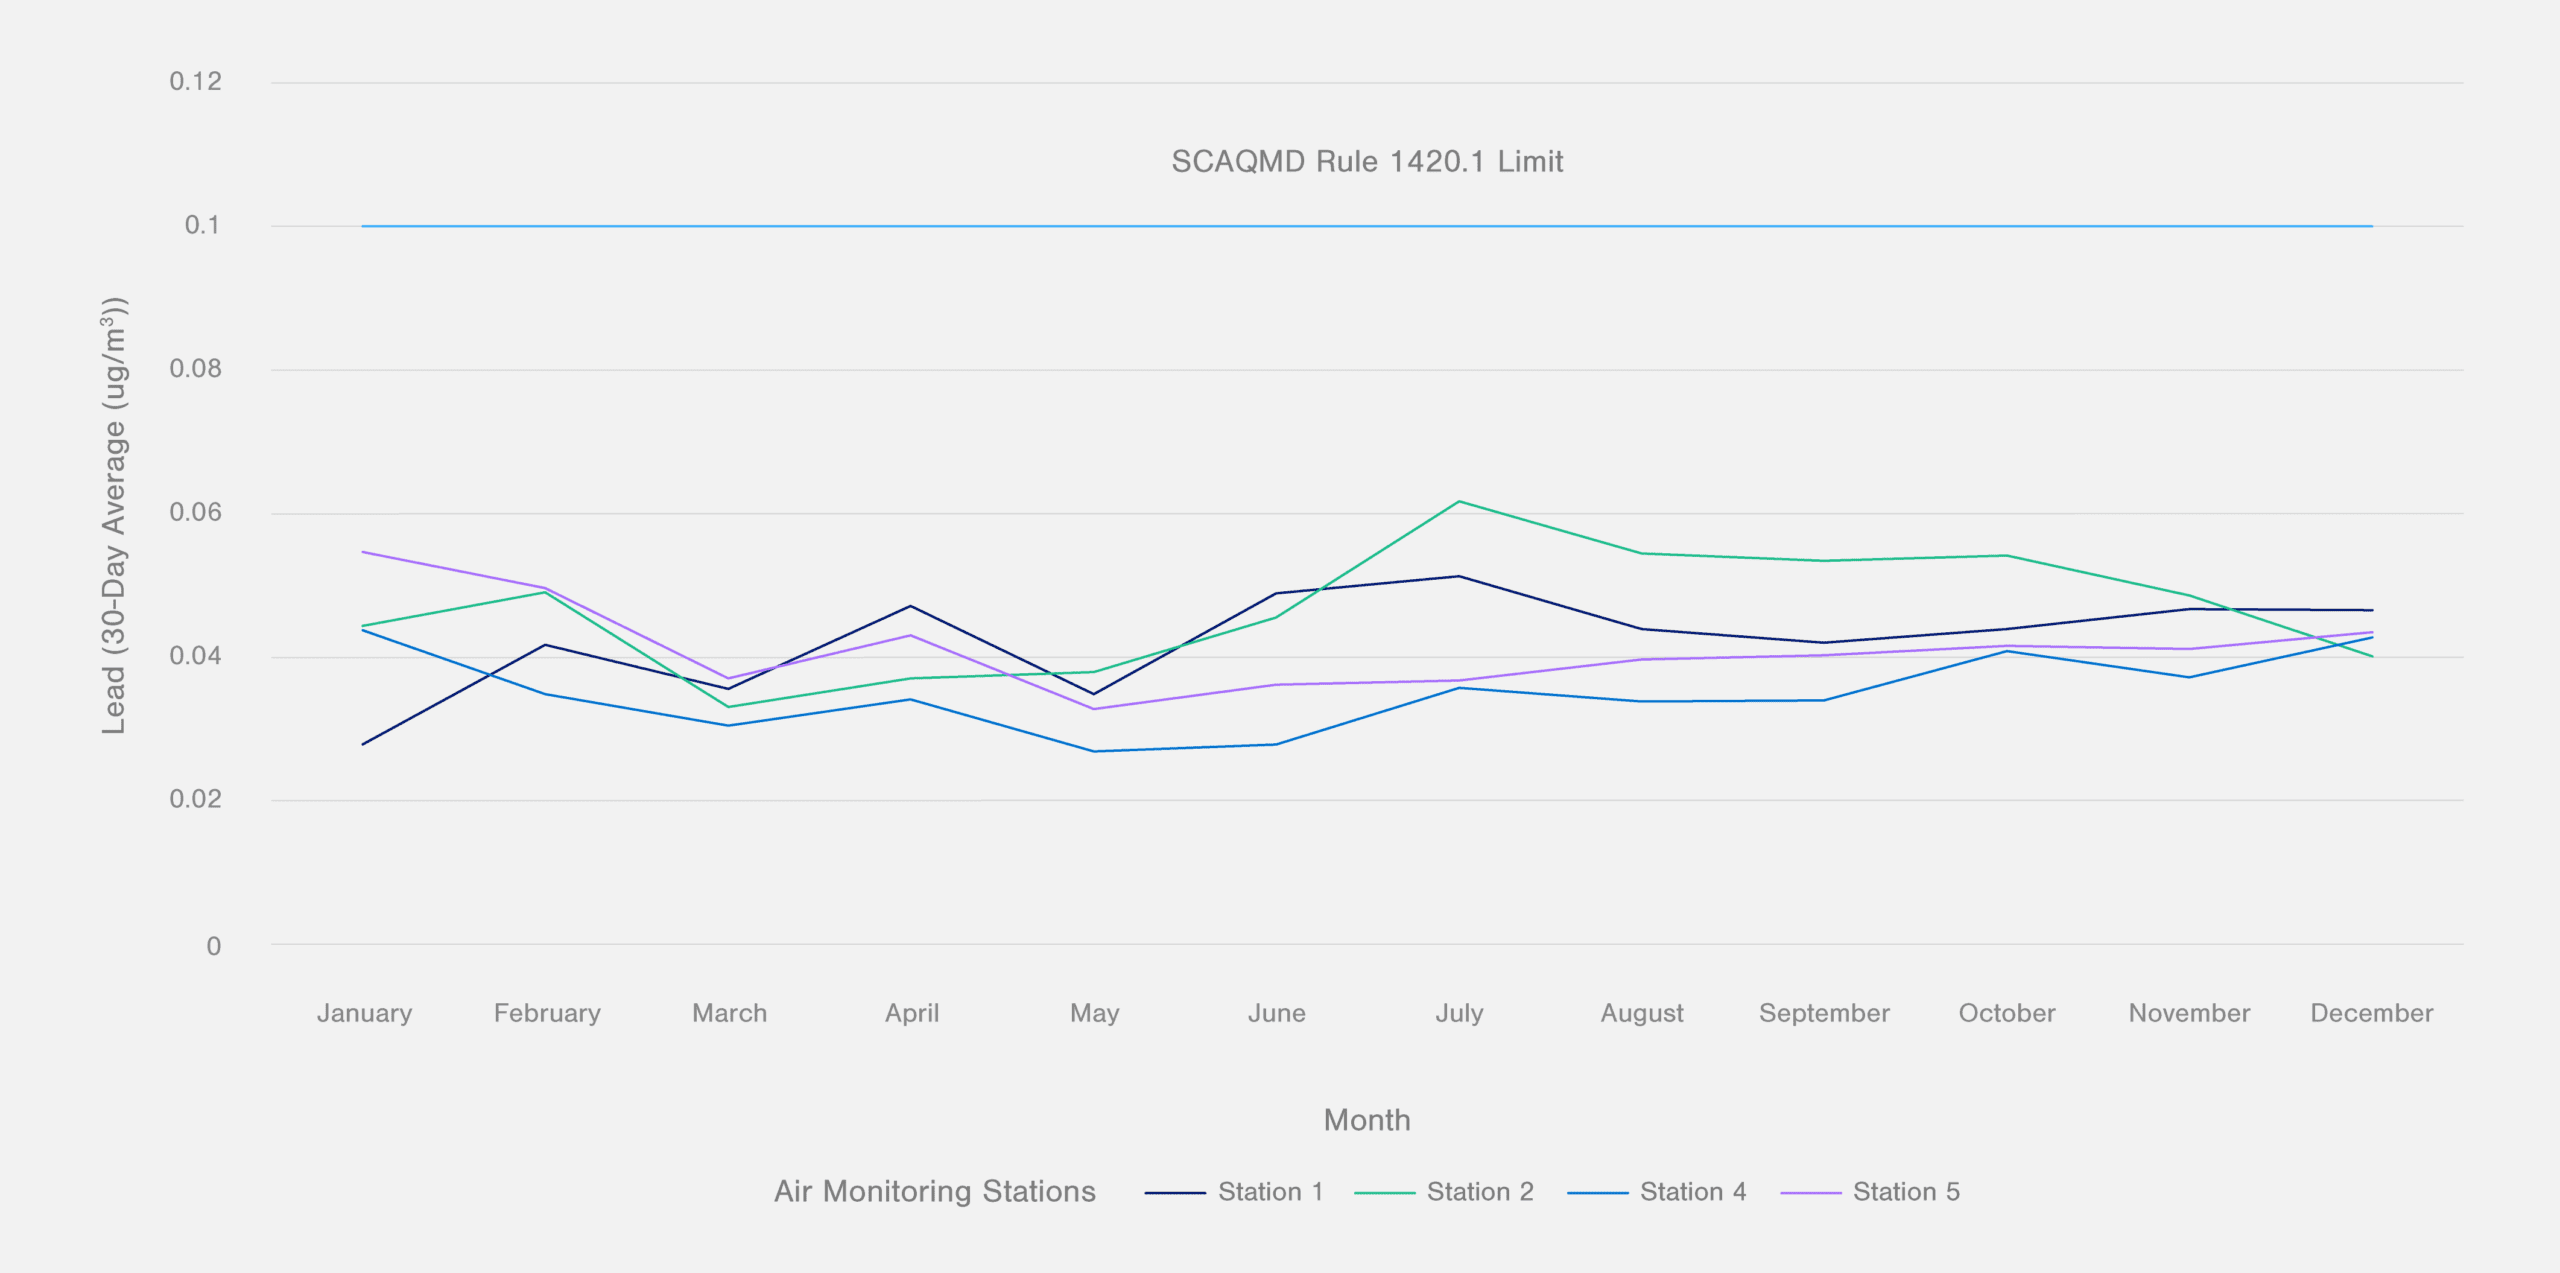Click the Station 5 legend line marker
This screenshot has height=1273, width=2560.
coord(1812,1191)
